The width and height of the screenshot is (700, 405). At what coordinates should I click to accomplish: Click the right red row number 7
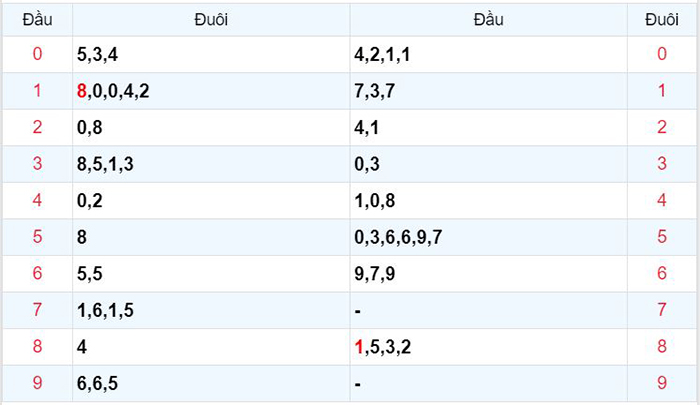pyautogui.click(x=662, y=310)
